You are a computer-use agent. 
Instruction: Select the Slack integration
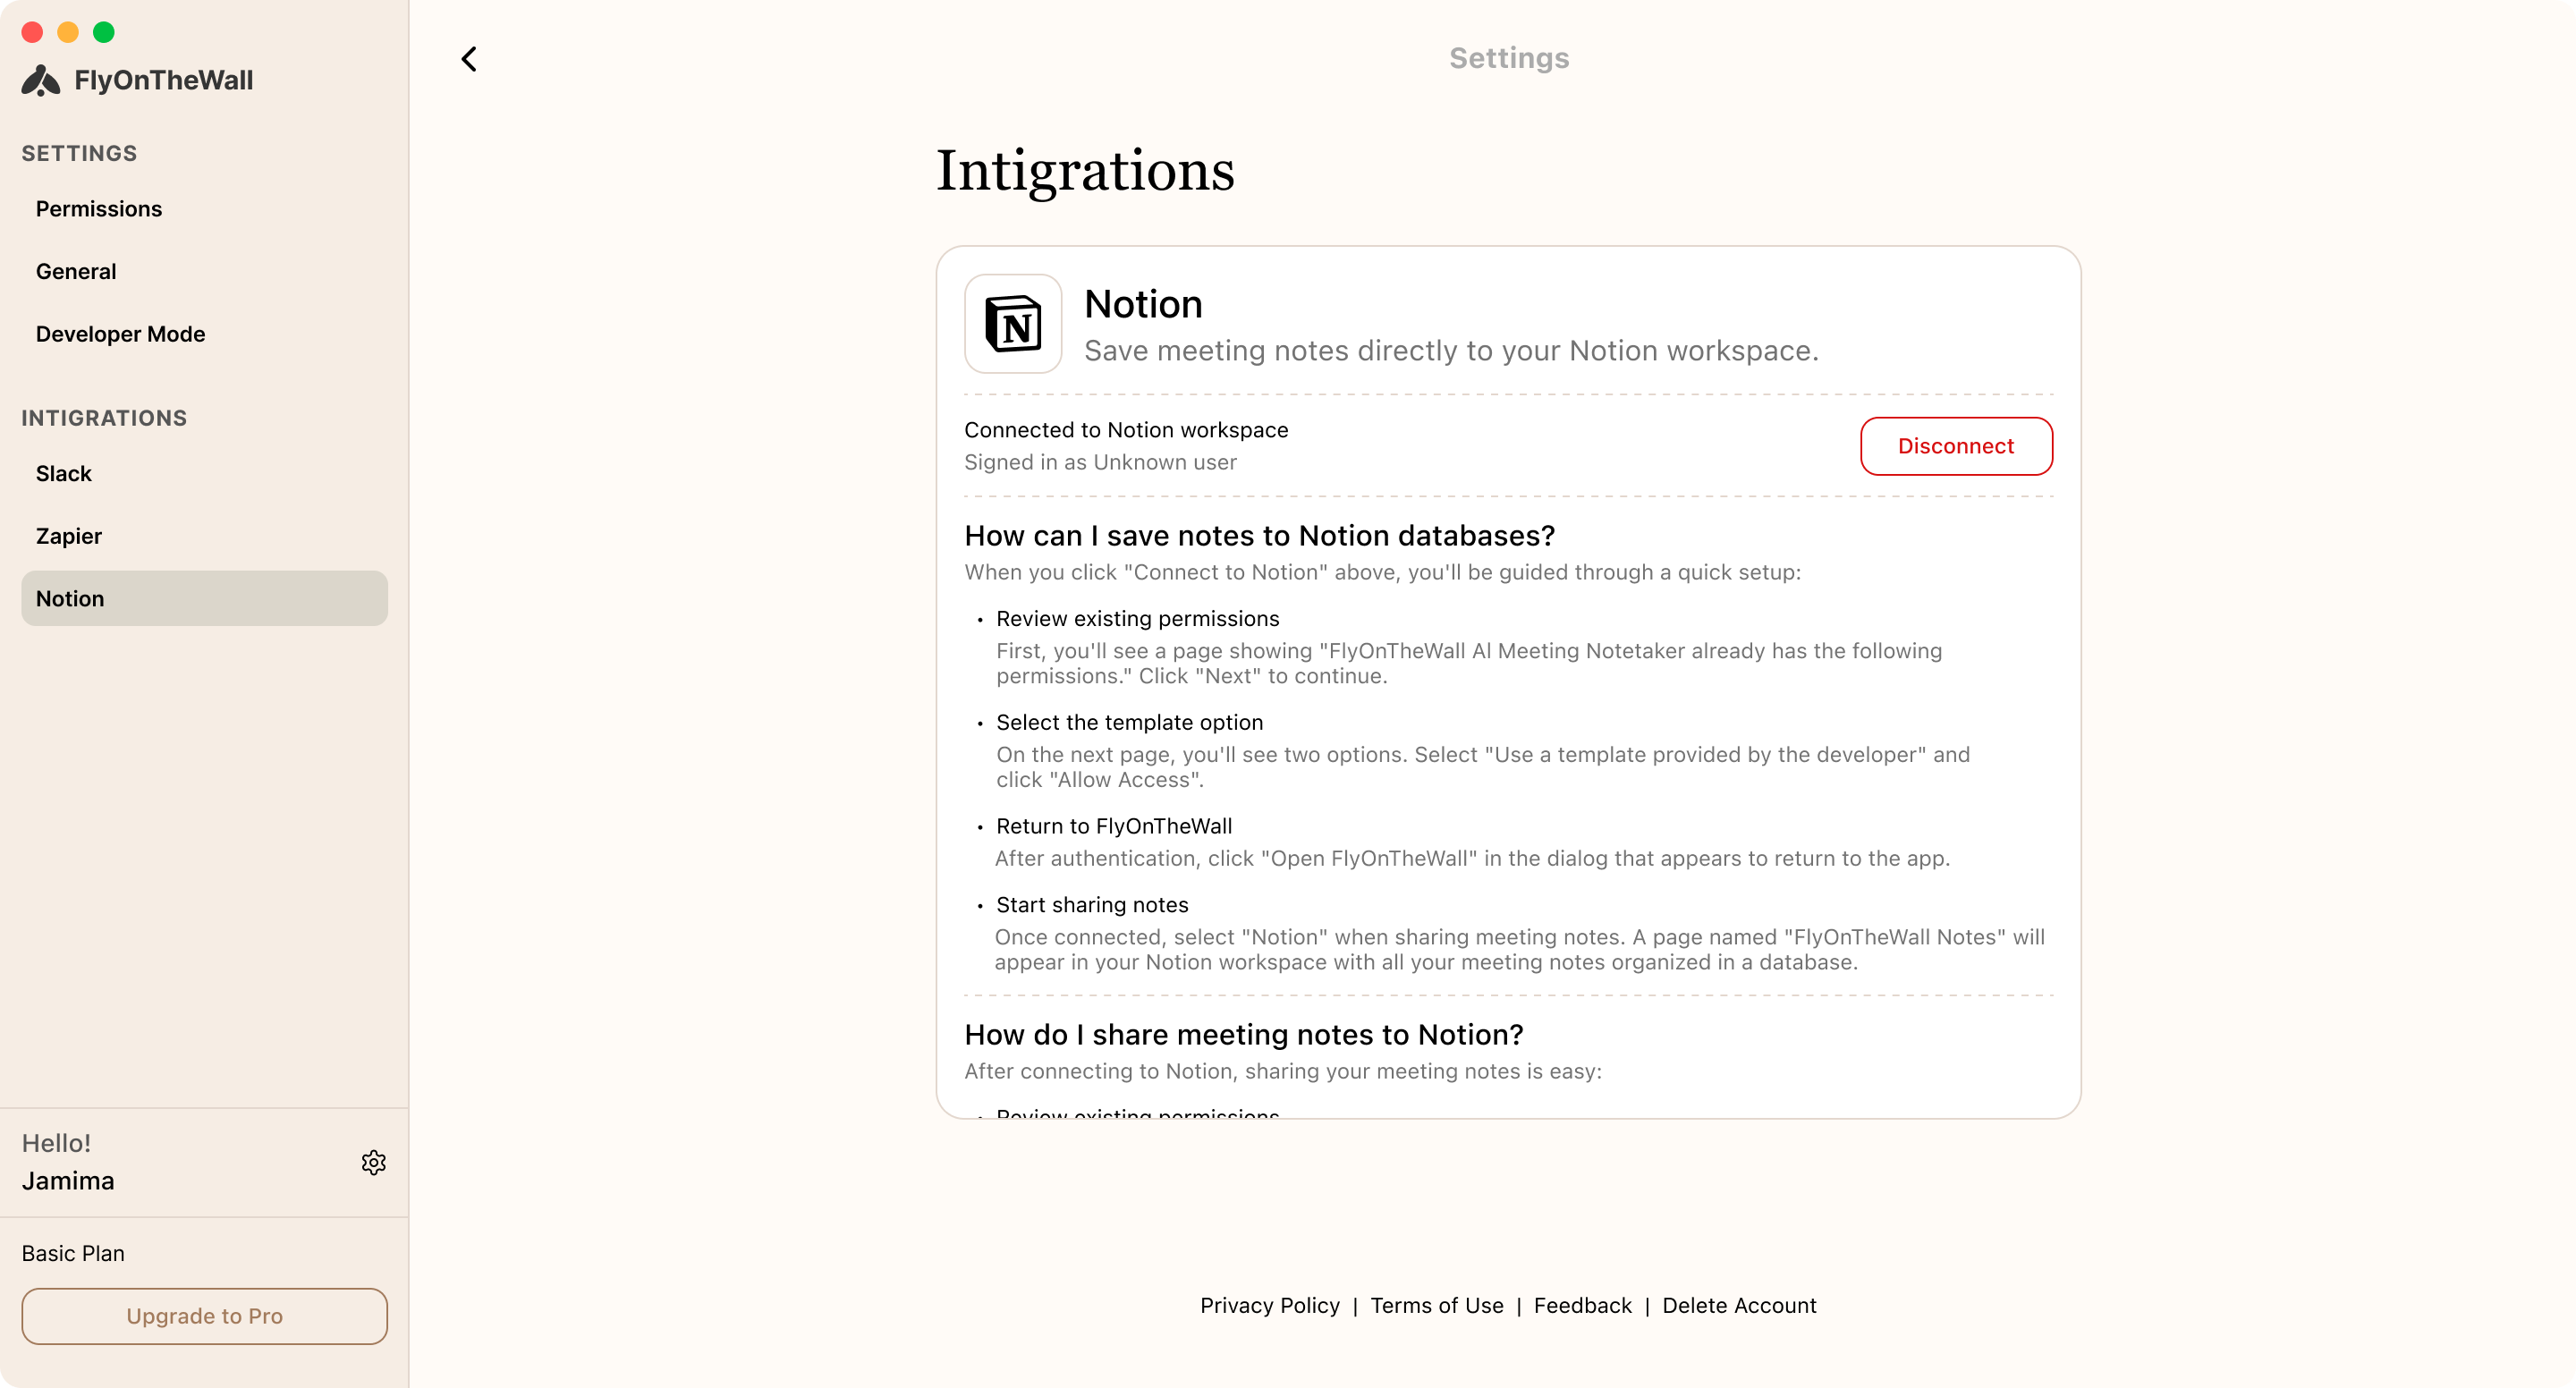[x=204, y=473]
